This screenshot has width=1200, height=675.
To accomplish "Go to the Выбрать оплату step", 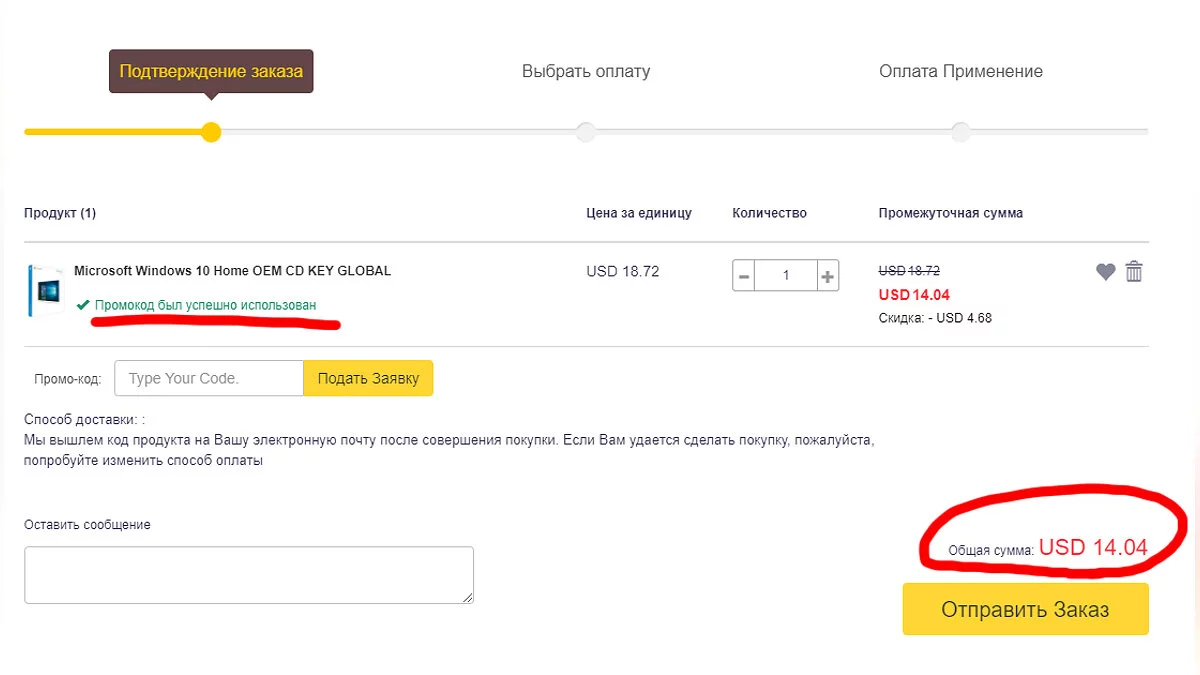I will point(586,71).
